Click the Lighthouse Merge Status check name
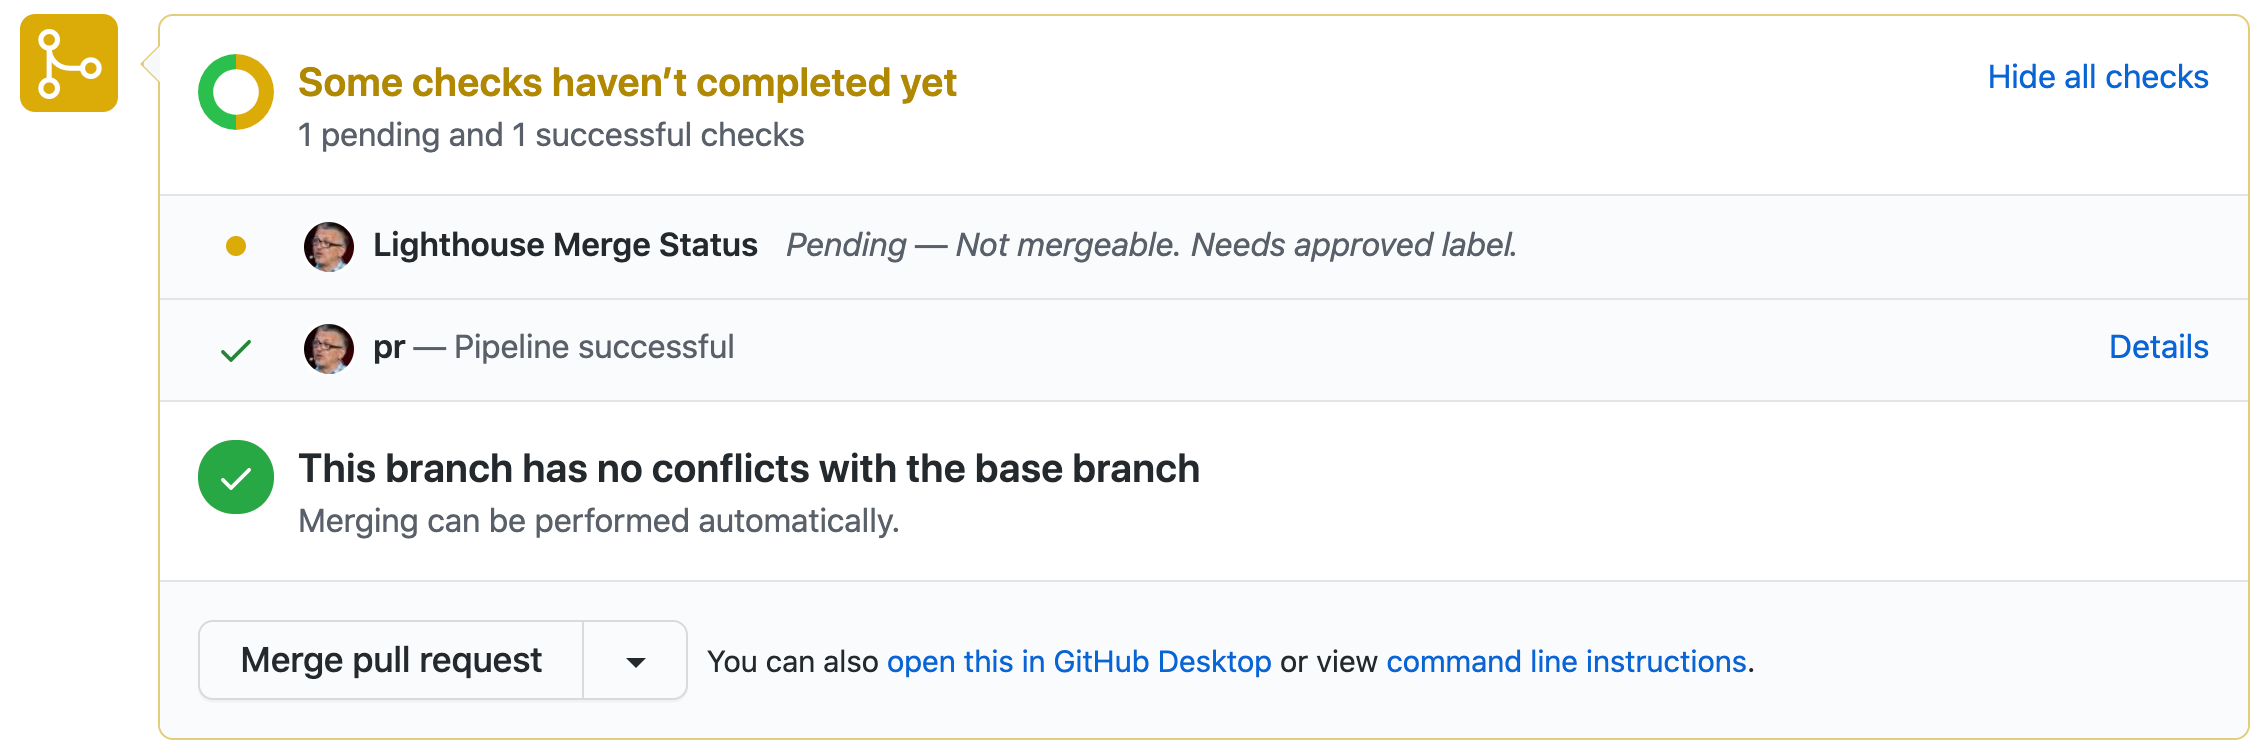The height and width of the screenshot is (752, 2258). [565, 245]
